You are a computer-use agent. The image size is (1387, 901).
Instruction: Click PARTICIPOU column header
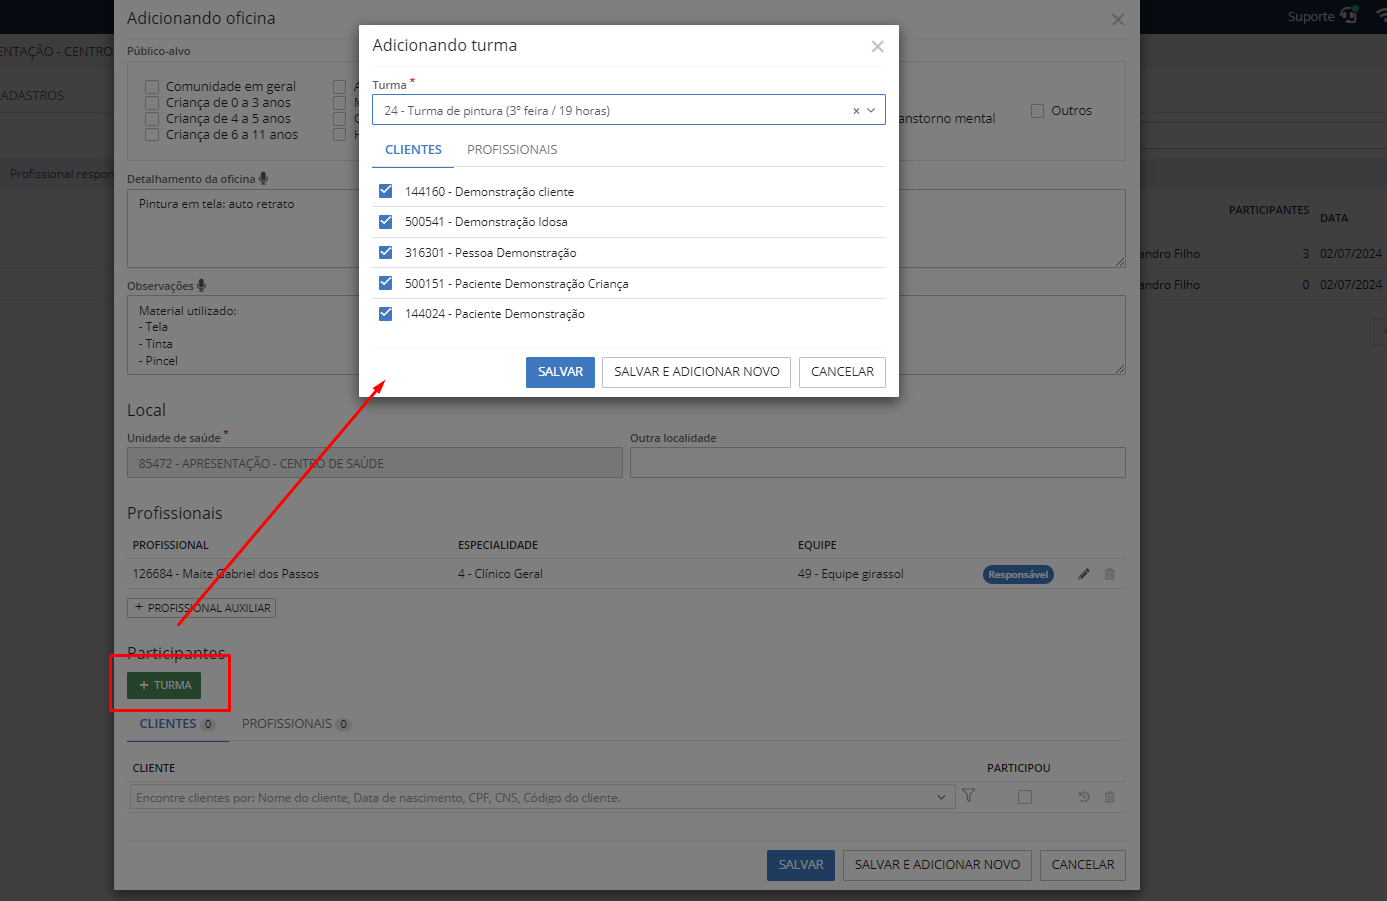pos(1019,768)
